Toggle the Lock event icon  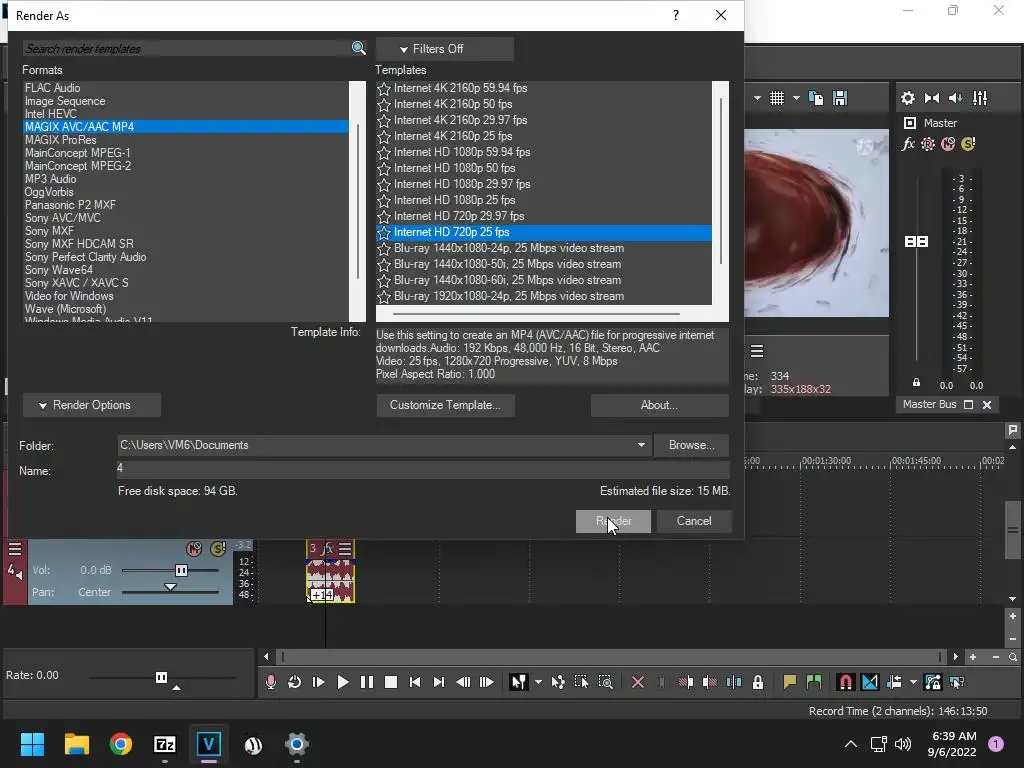[758, 682]
